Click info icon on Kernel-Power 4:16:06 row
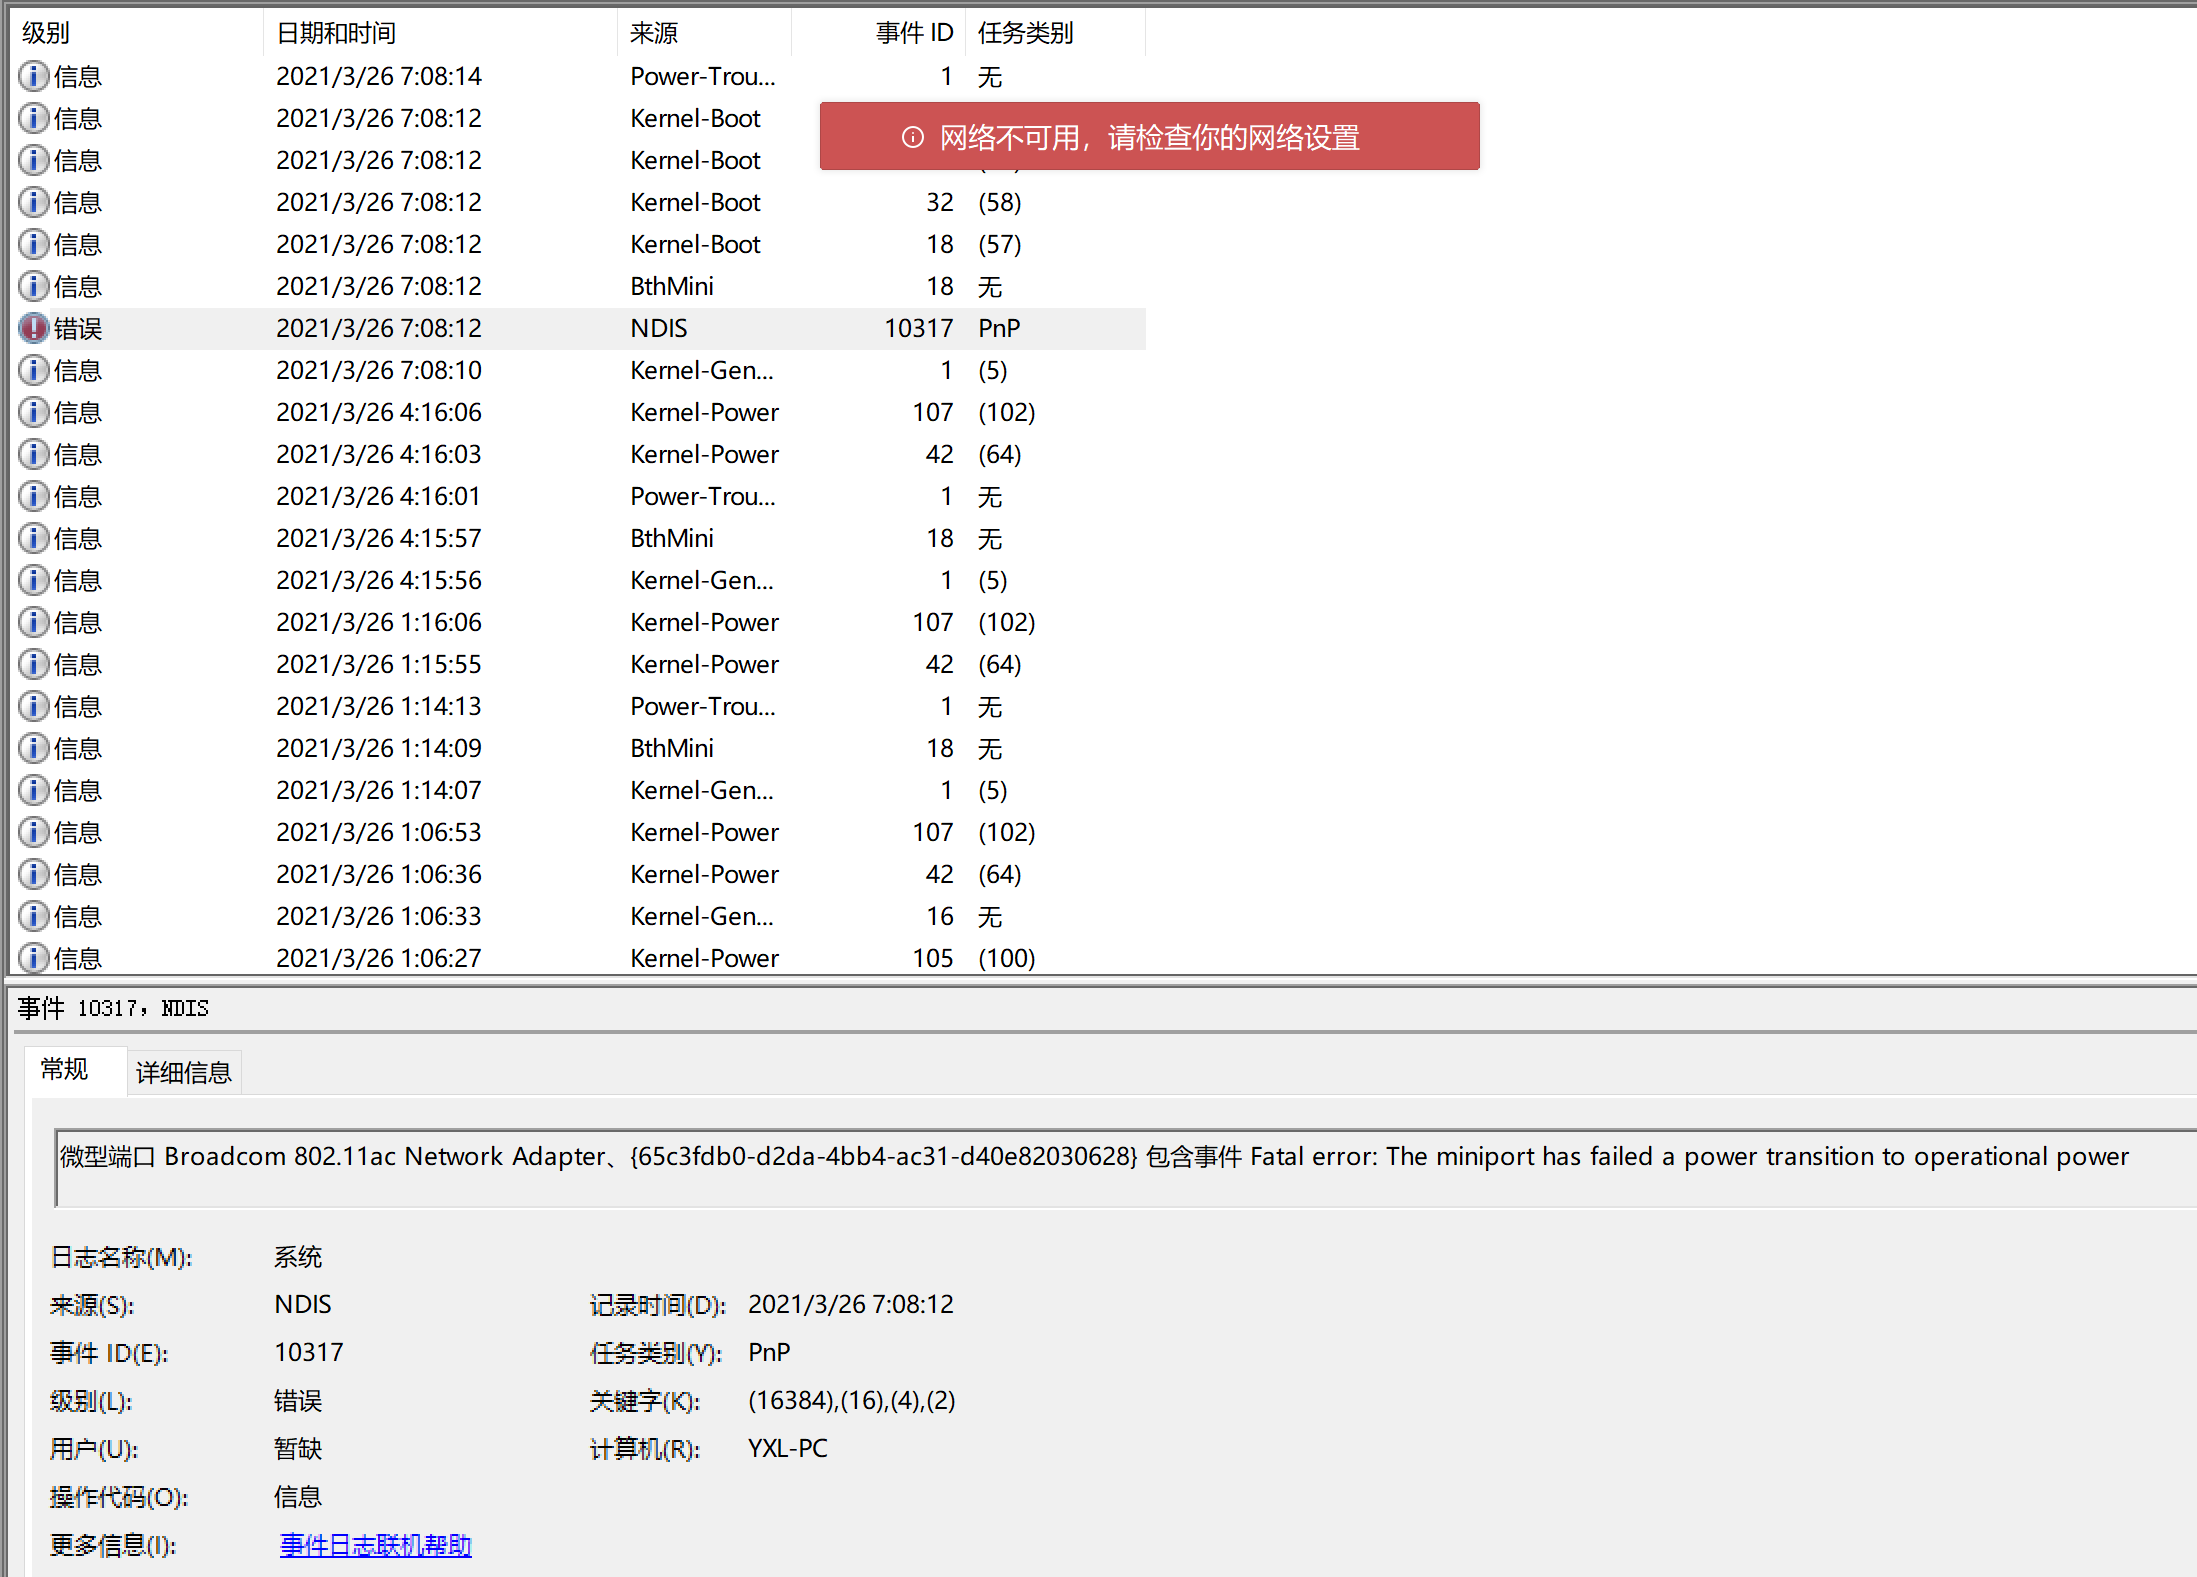 (x=34, y=412)
